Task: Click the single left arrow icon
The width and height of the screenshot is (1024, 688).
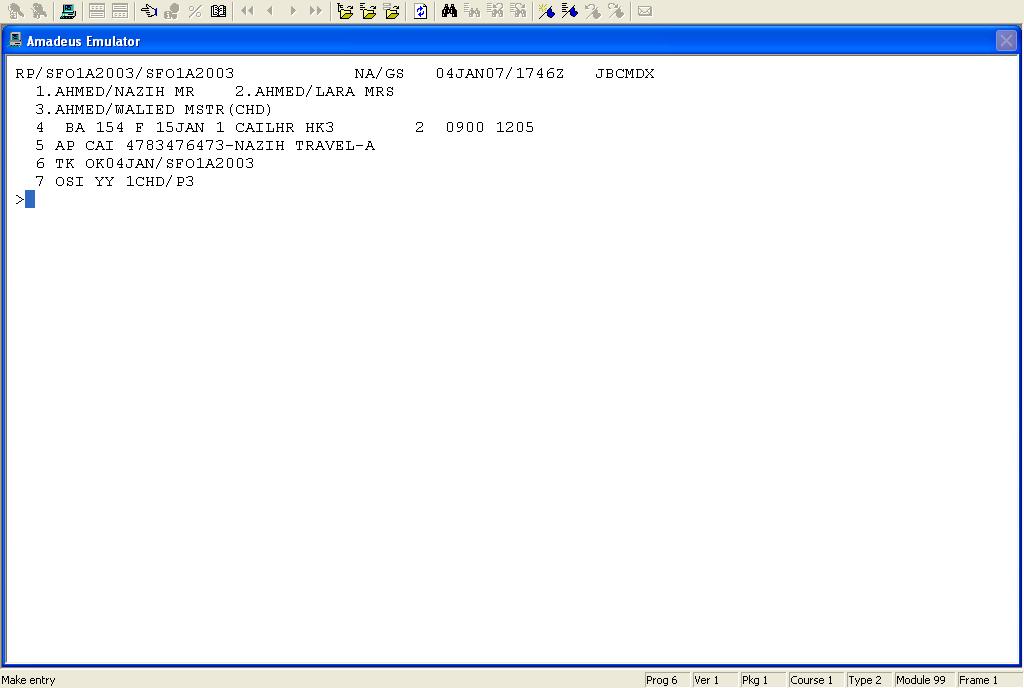Action: 270,11
